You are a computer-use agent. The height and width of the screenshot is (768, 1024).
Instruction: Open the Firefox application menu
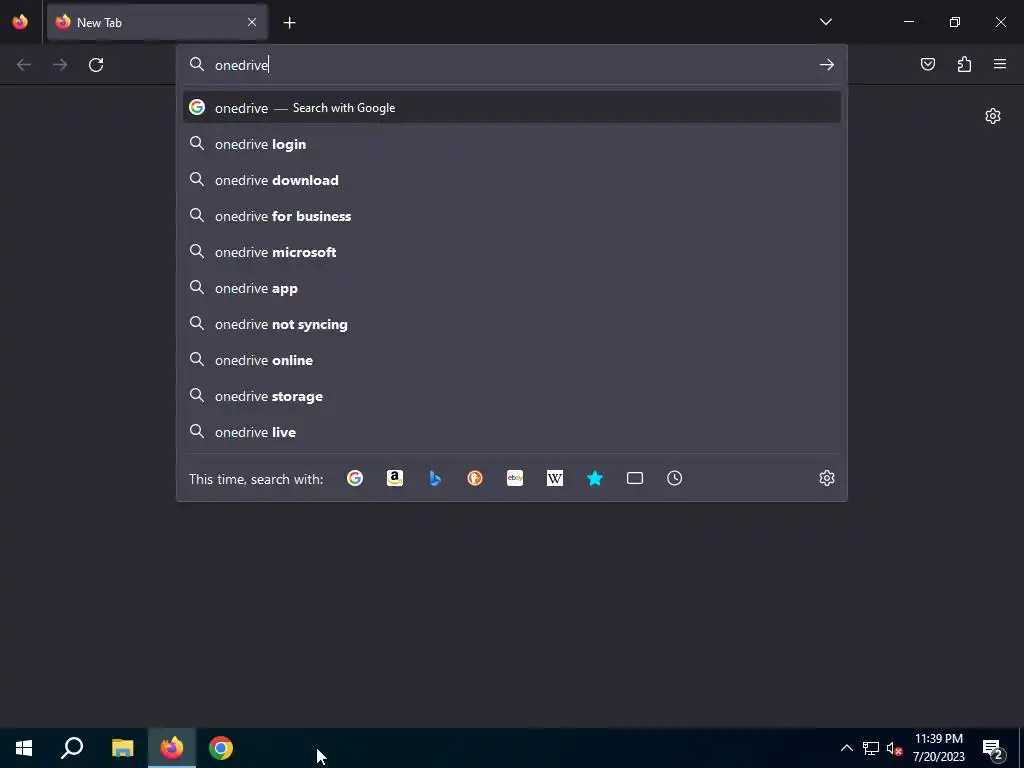click(1000, 64)
